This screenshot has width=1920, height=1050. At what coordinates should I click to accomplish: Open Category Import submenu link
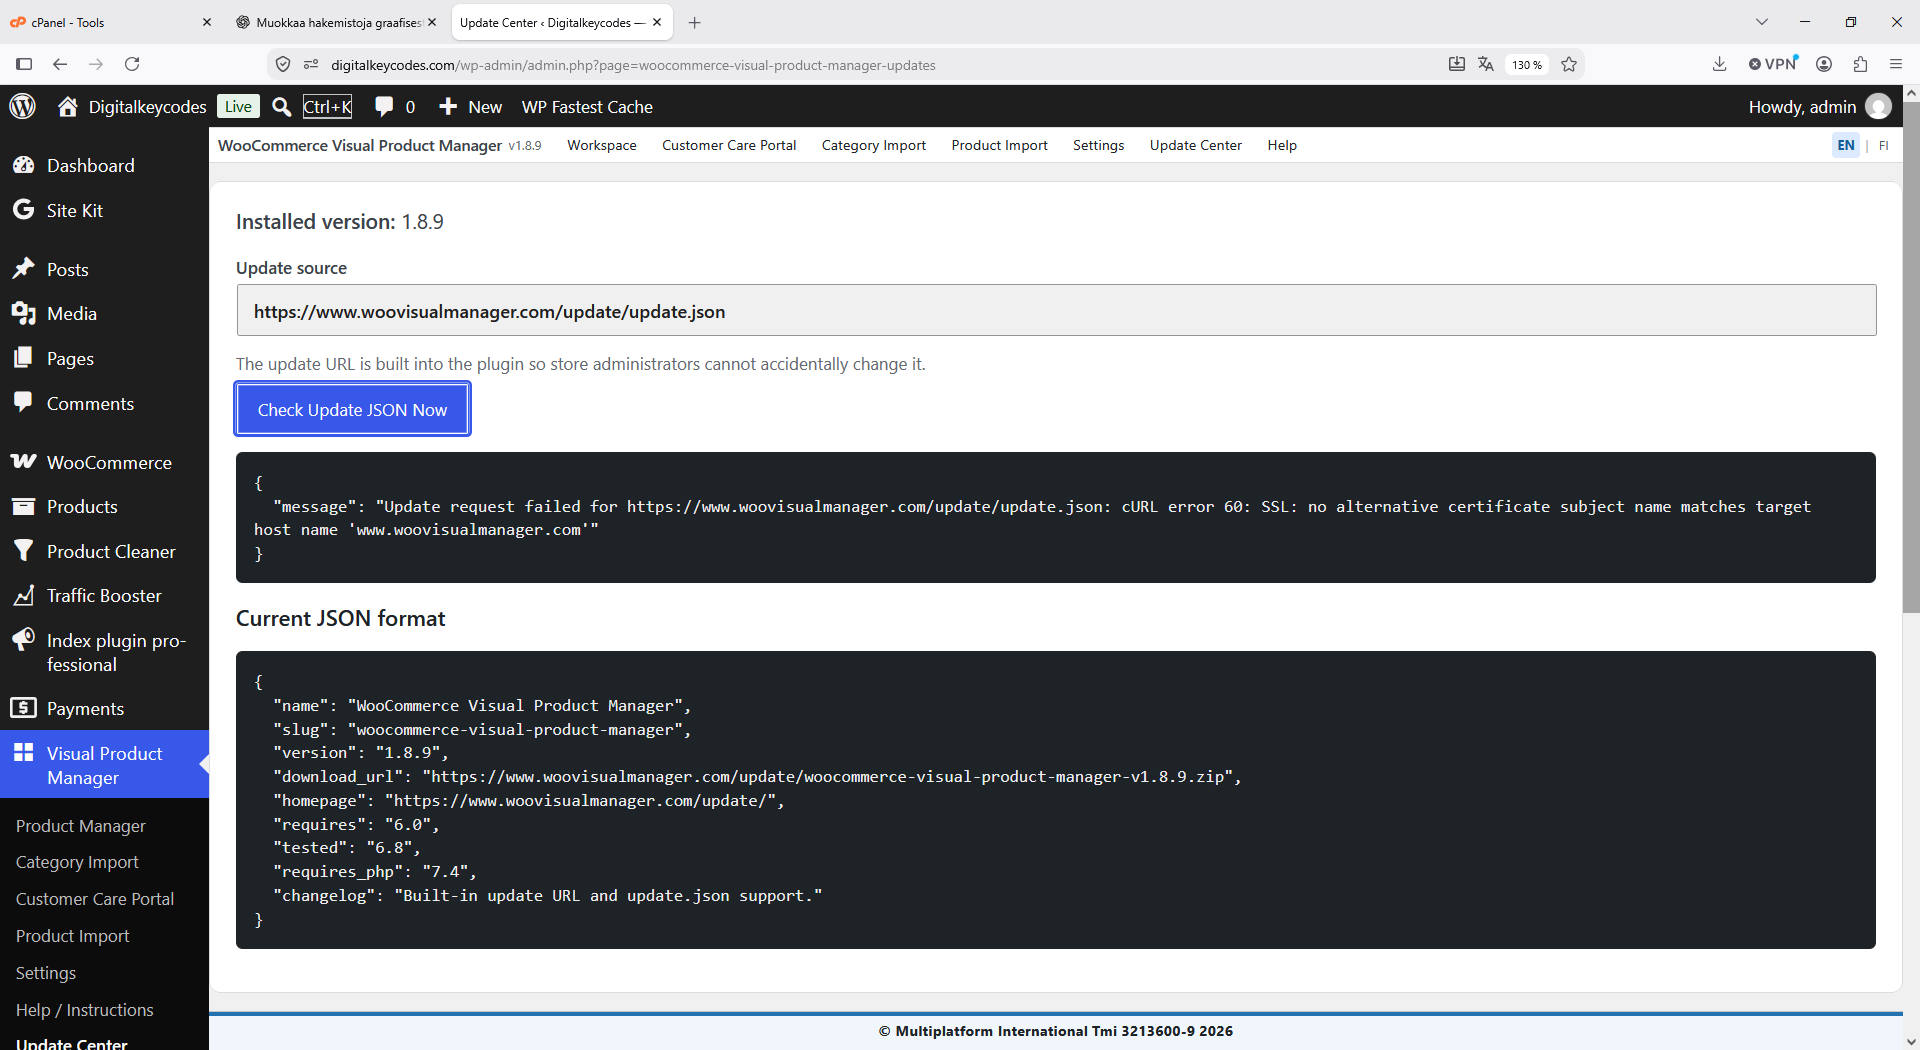click(x=77, y=862)
